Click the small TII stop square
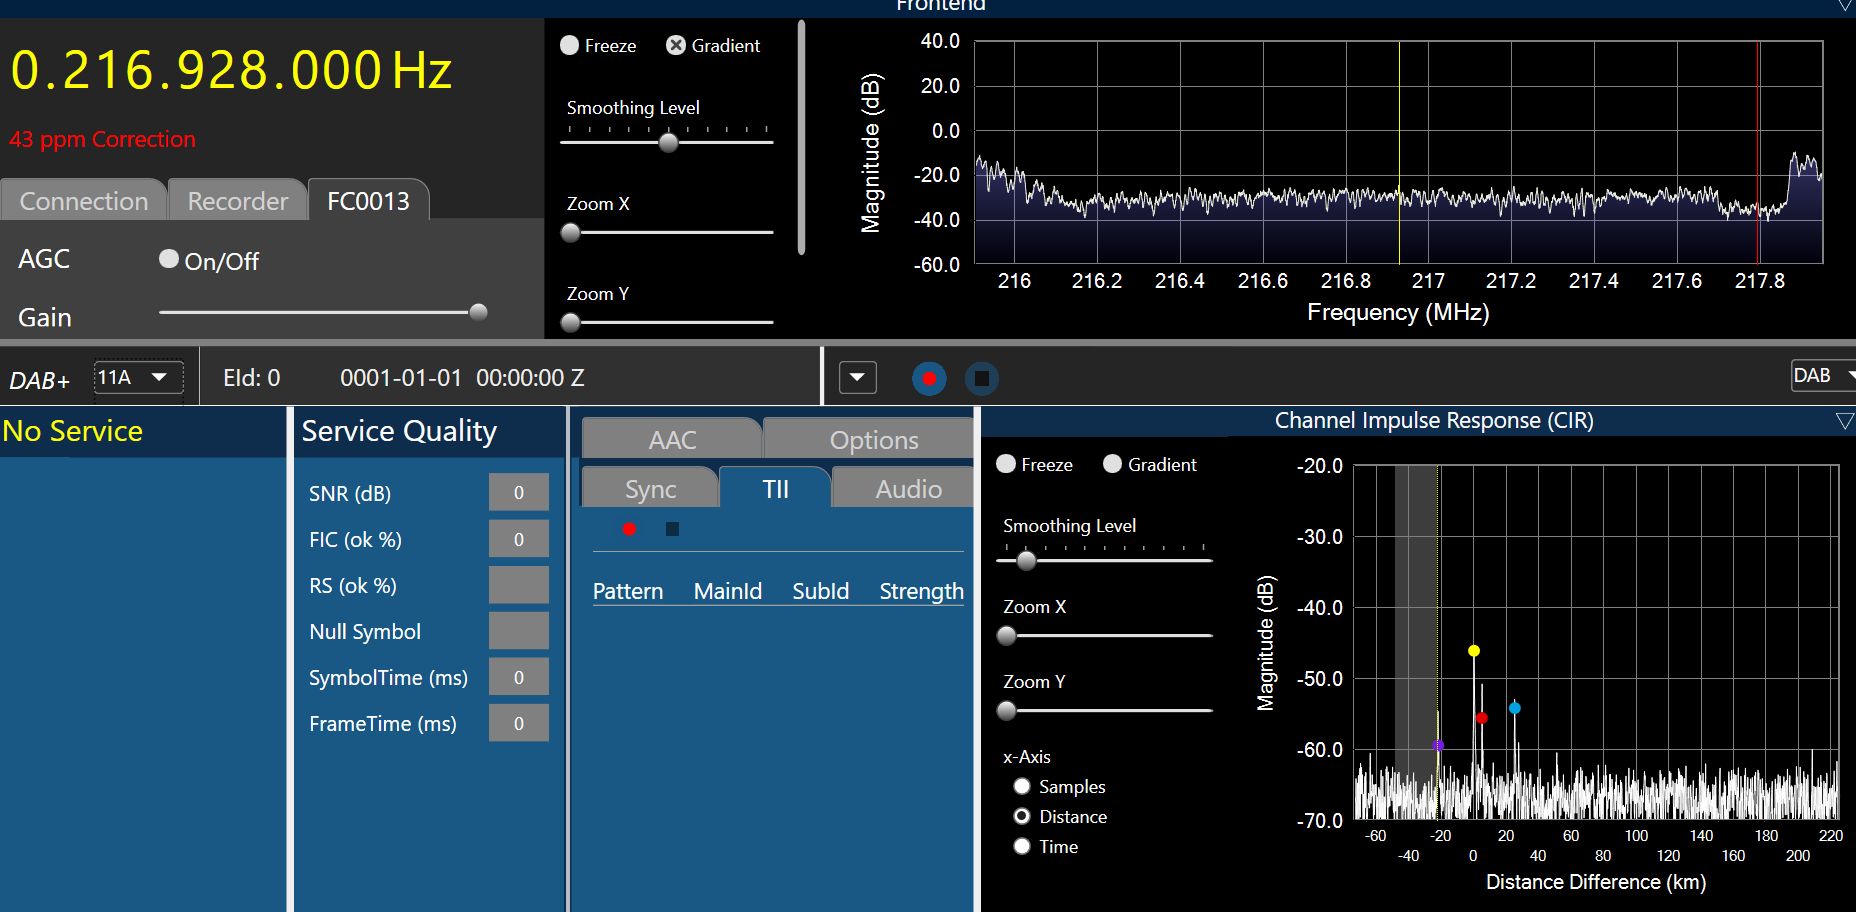The height and width of the screenshot is (912, 1856). coord(672,529)
